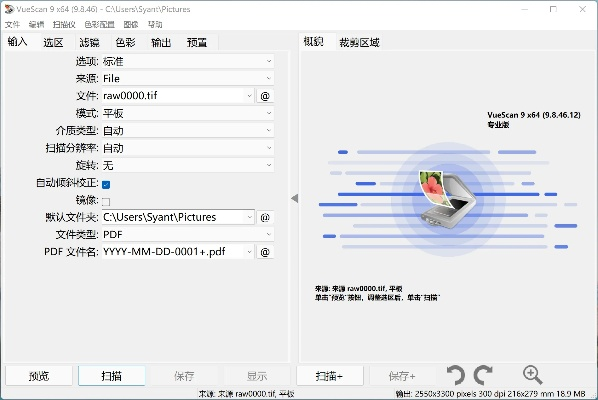This screenshot has width=598, height=400.
Task: Open 模式 dropdown showing 平板
Action: 188,113
